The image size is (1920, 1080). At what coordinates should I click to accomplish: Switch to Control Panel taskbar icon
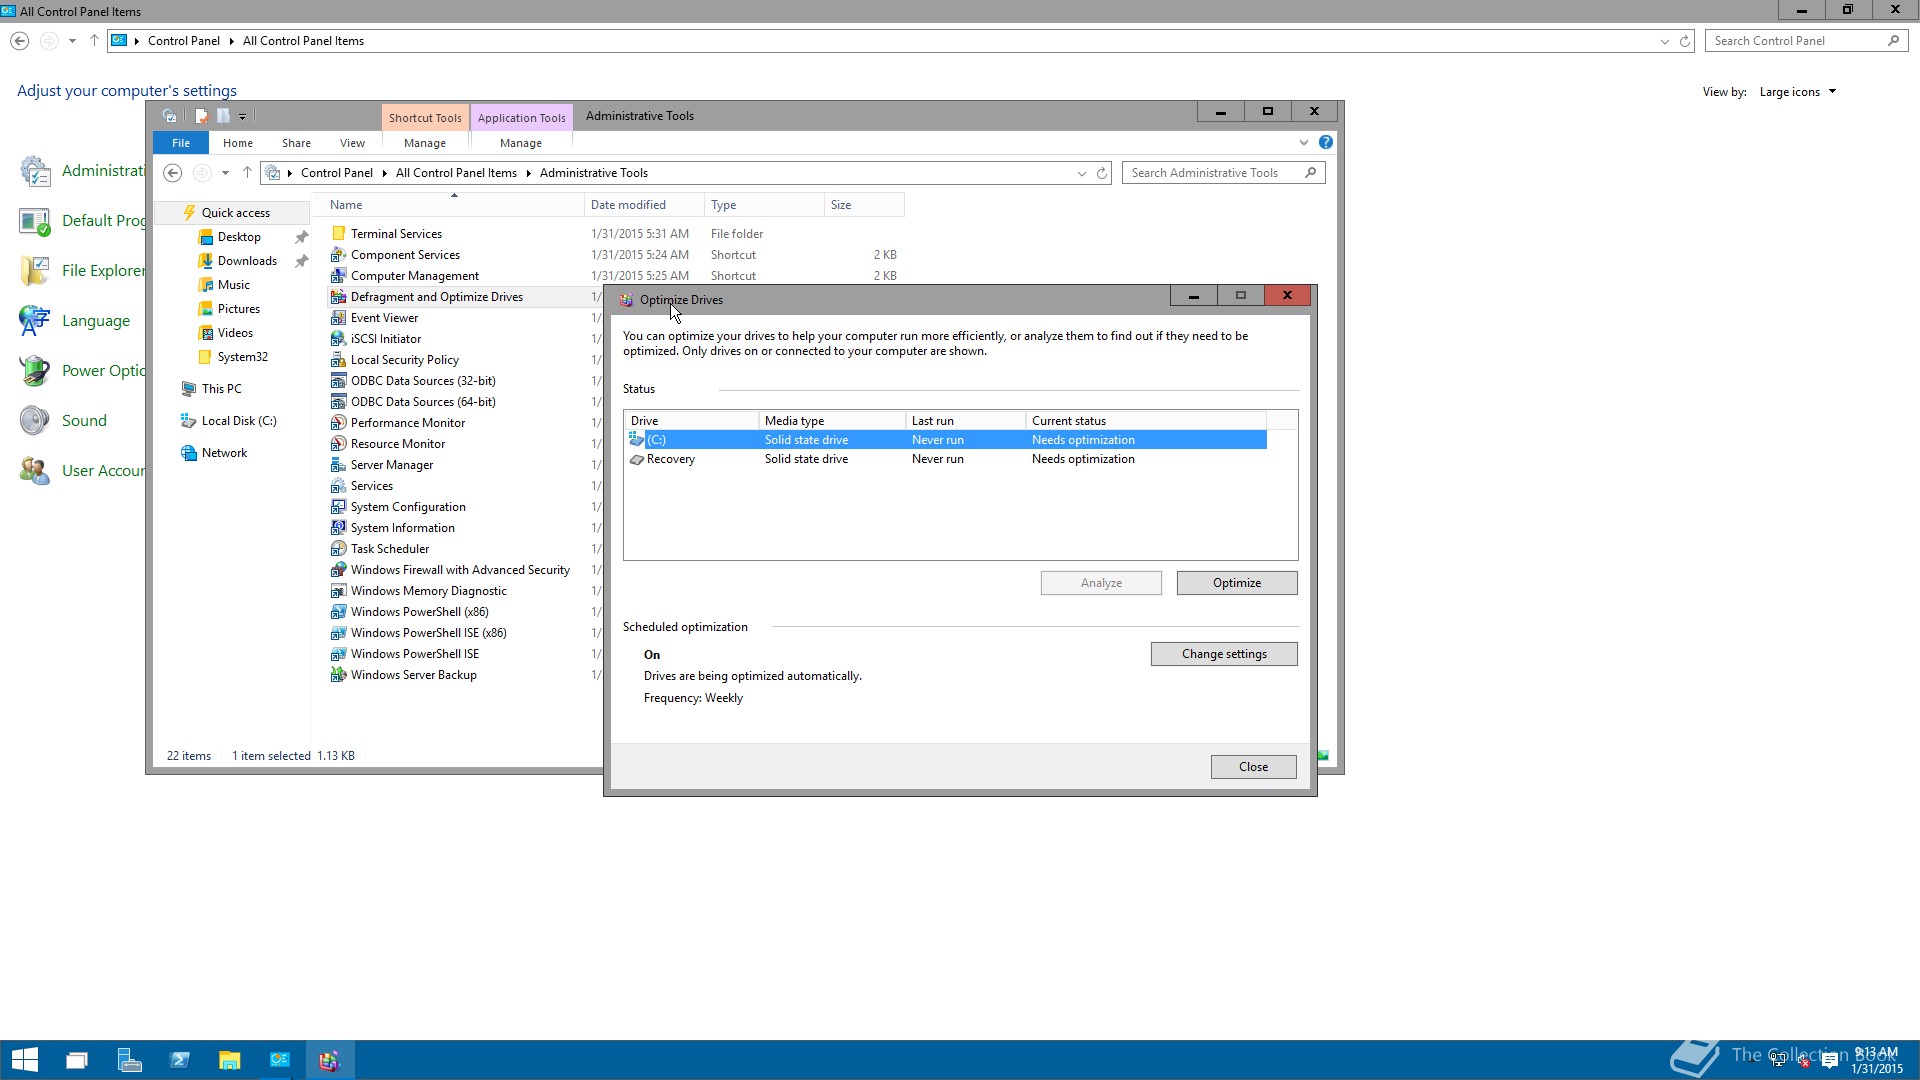click(x=280, y=1060)
